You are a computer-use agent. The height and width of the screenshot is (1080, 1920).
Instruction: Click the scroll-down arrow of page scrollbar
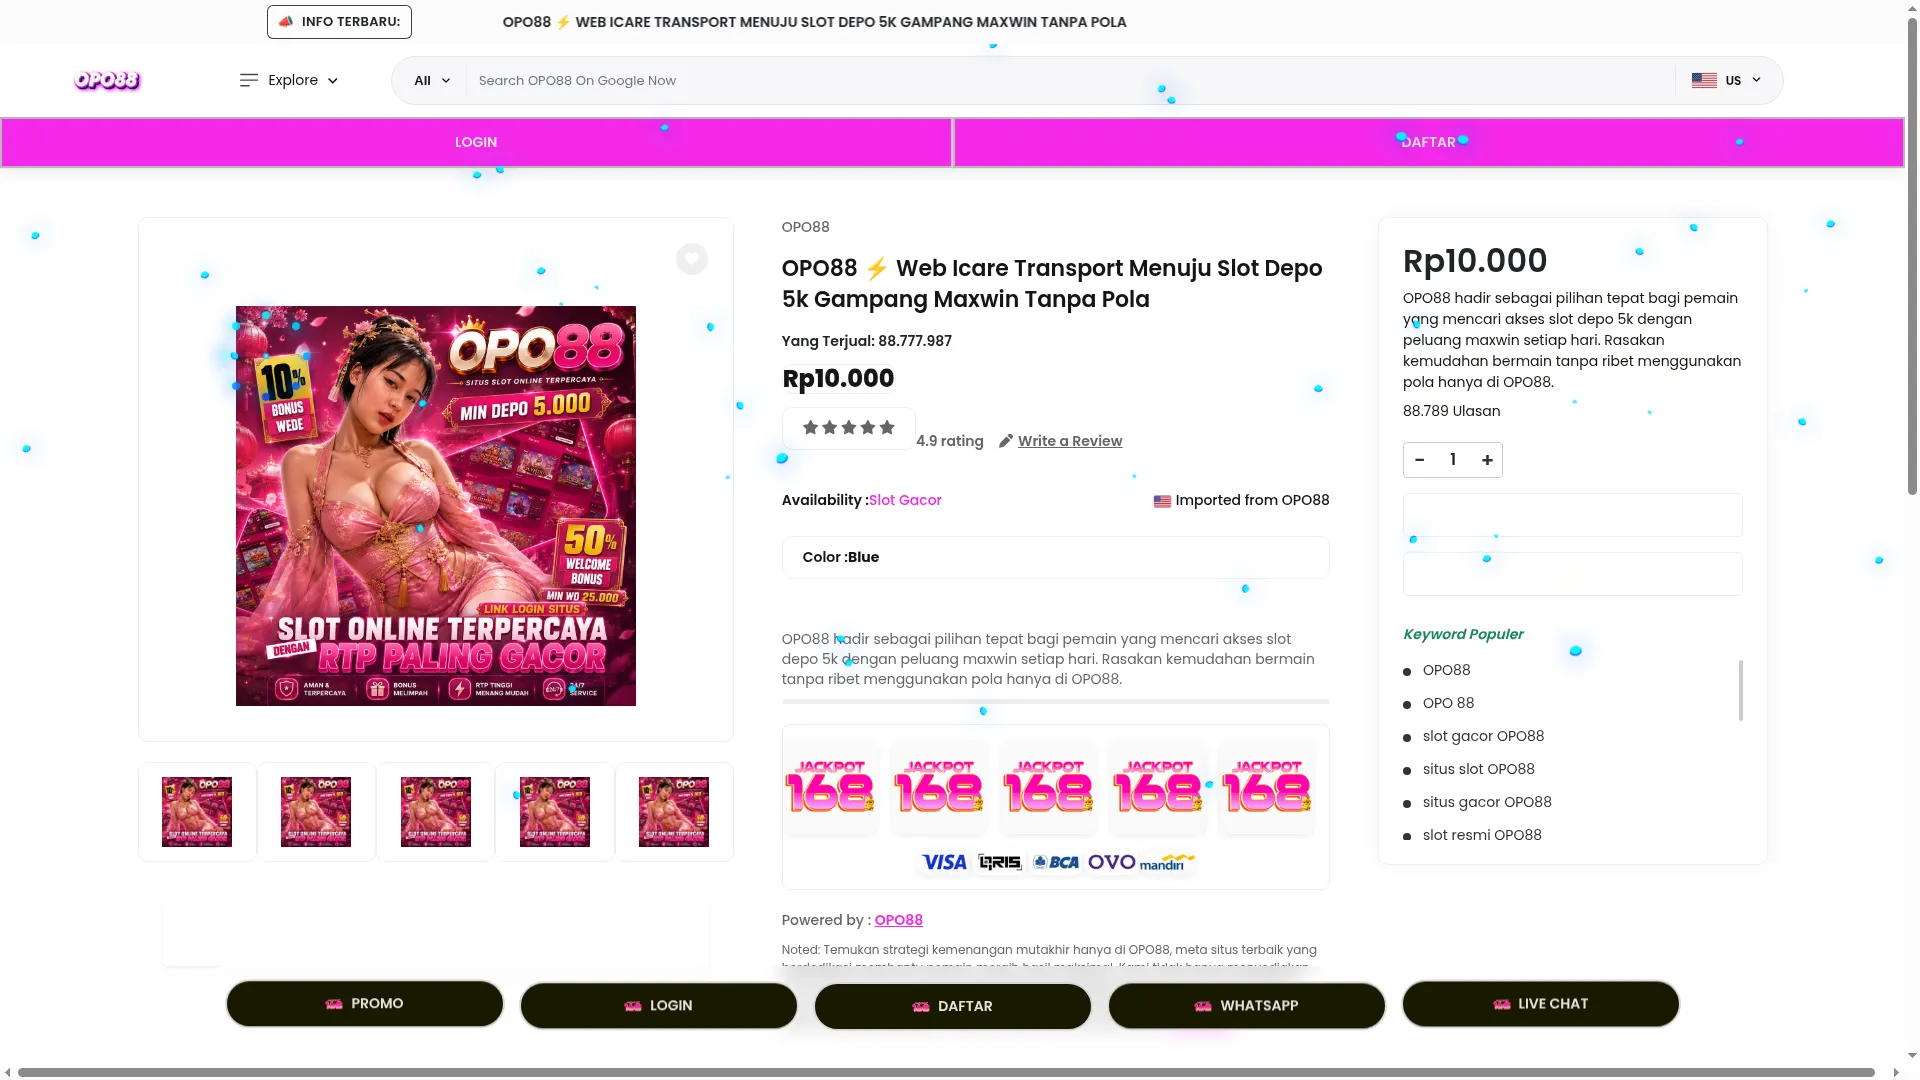[1912, 1055]
